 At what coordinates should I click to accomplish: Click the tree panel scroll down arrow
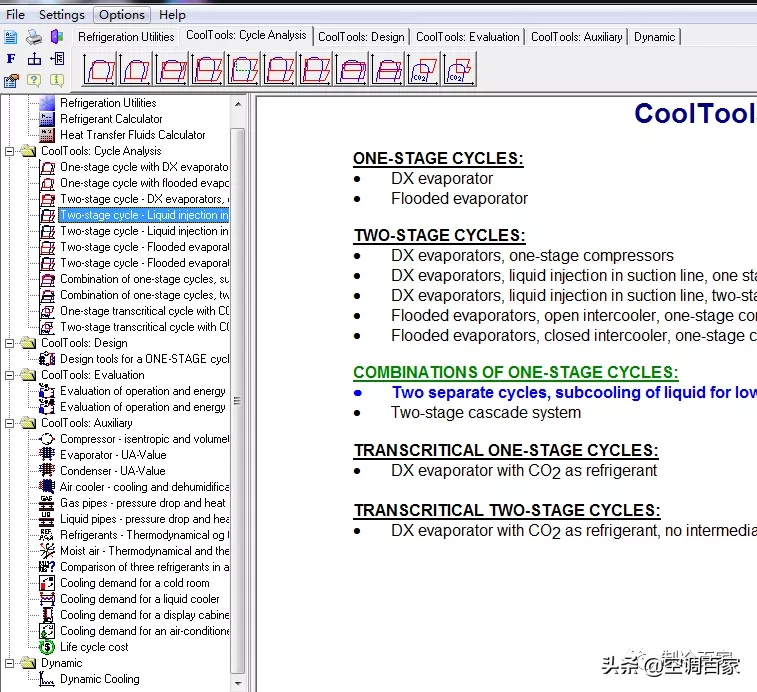click(x=238, y=683)
